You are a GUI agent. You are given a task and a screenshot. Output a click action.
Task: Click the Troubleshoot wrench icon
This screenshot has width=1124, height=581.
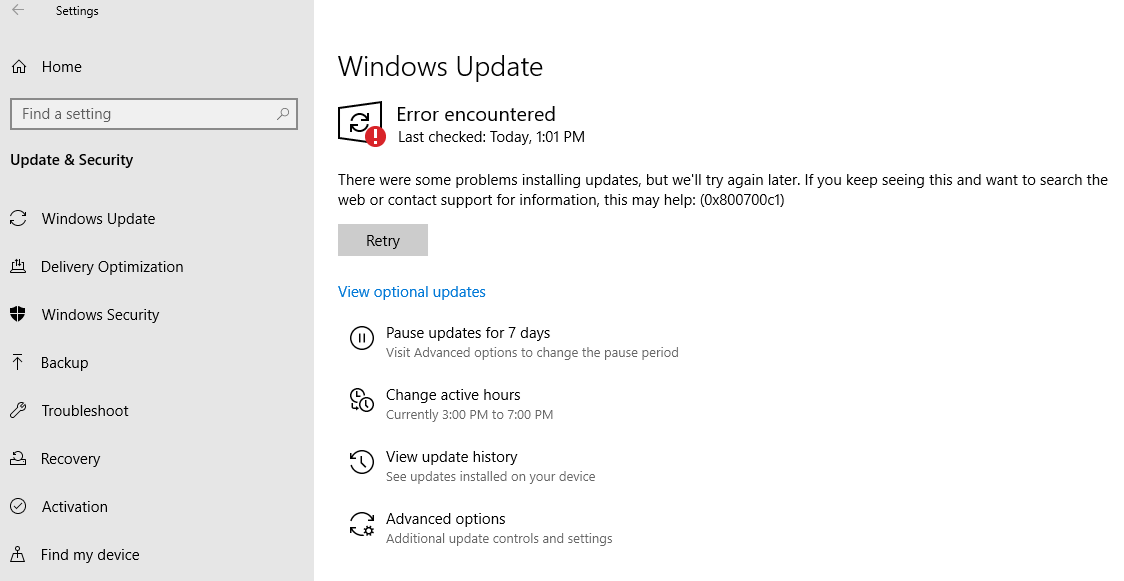[x=19, y=410]
